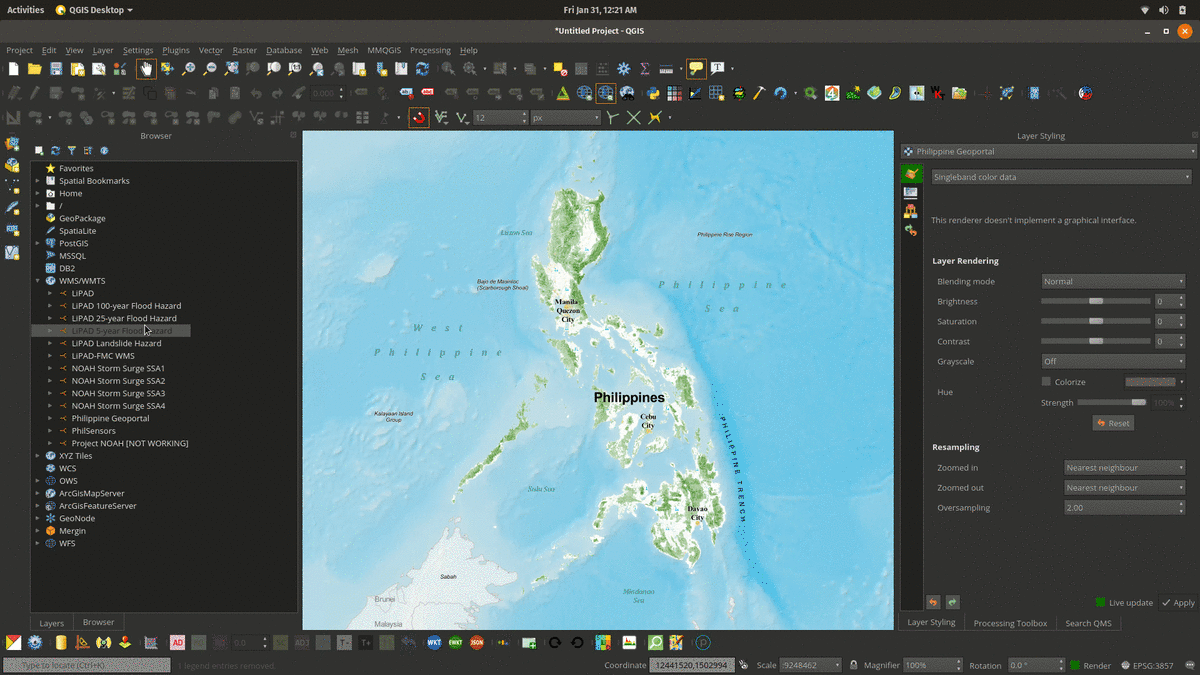
Task: Click the JSON icon in bottom toolbar
Action: (x=477, y=643)
